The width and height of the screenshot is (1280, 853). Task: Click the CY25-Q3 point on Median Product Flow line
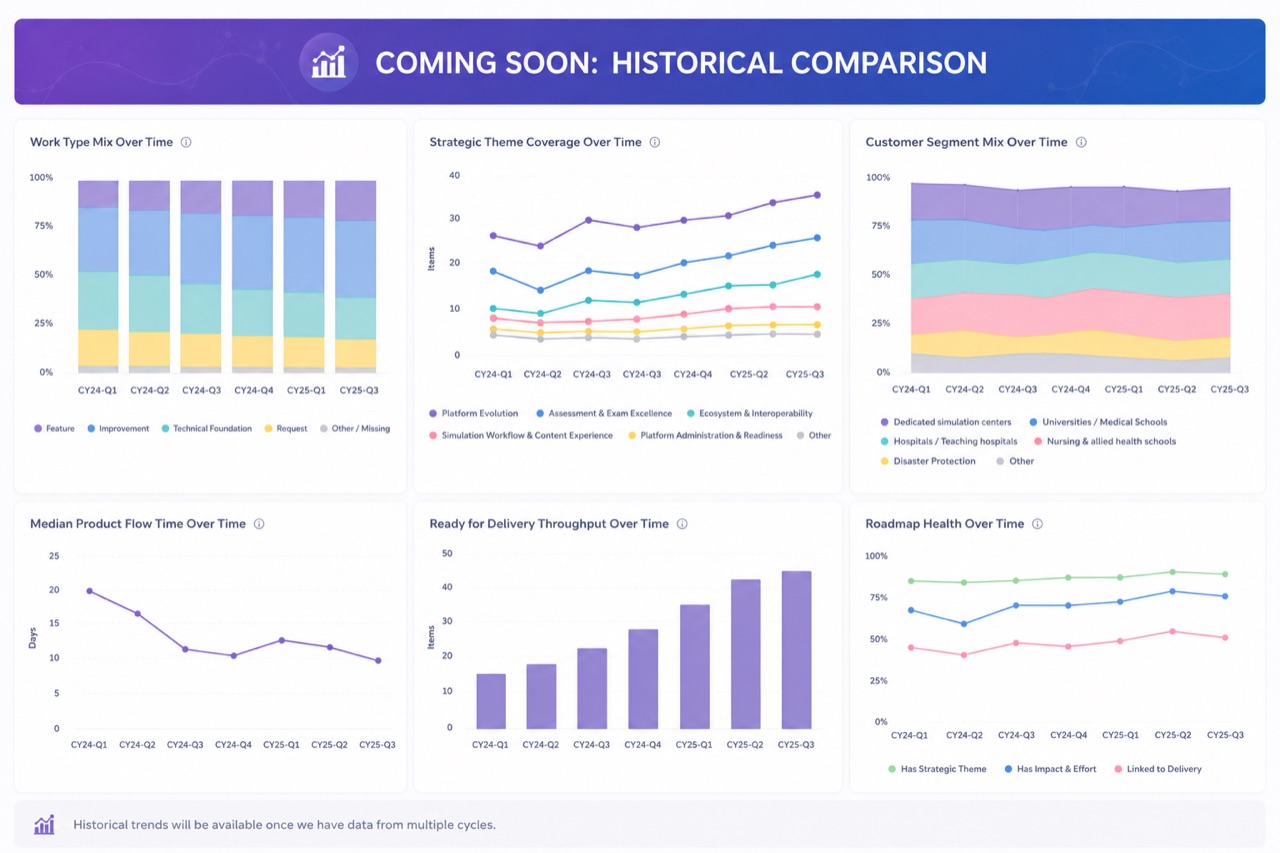[378, 660]
